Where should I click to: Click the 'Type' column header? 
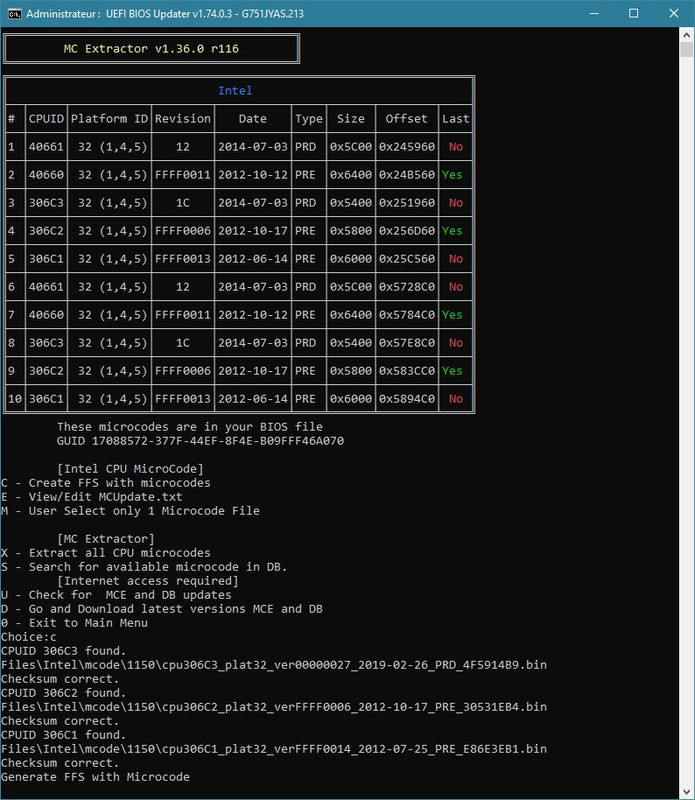(309, 119)
